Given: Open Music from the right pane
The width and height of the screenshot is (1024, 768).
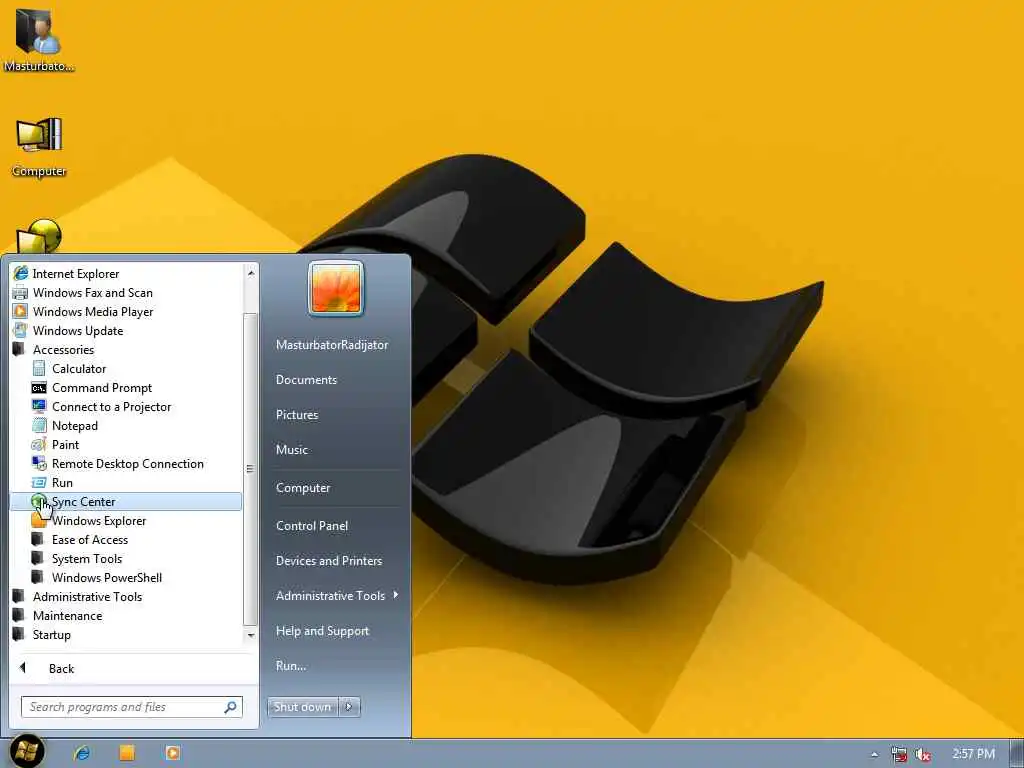Looking at the screenshot, I should coord(291,450).
